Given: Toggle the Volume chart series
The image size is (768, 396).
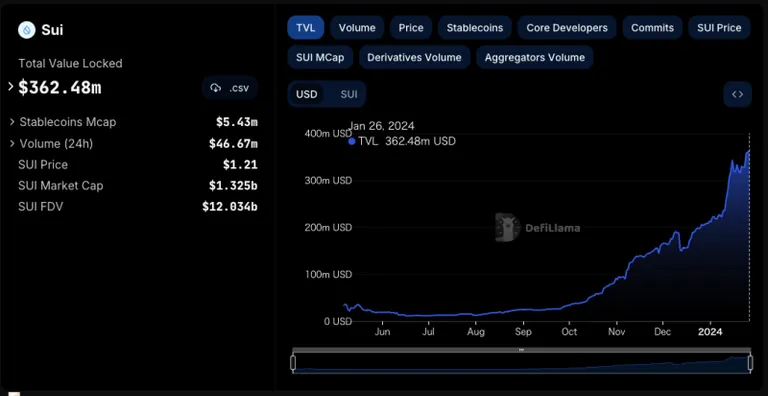Looking at the screenshot, I should coord(357,28).
